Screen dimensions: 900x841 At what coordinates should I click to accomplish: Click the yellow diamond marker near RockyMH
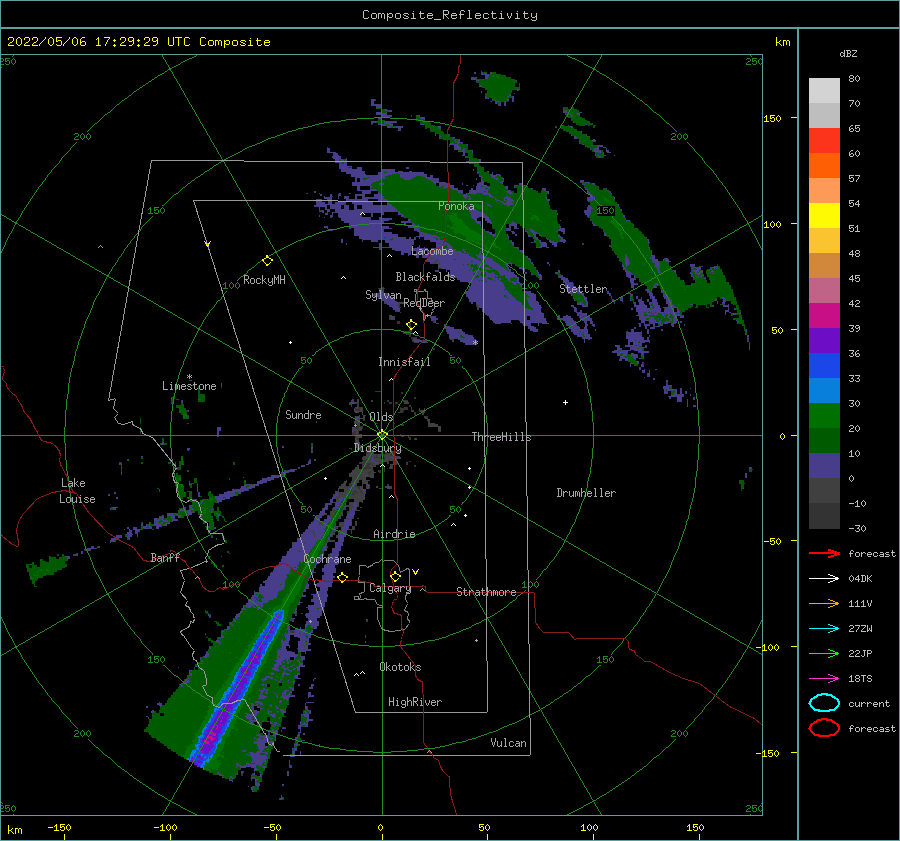point(267,261)
